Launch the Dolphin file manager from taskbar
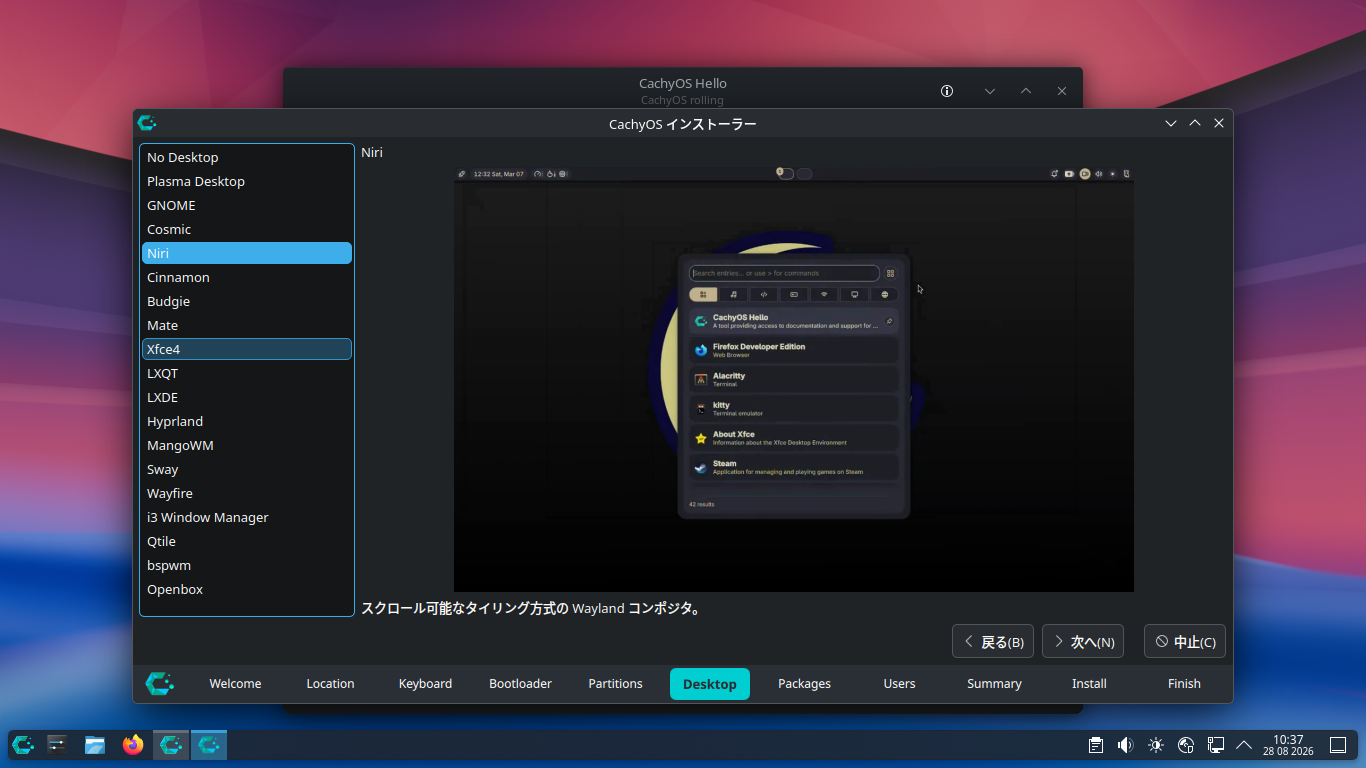Image resolution: width=1366 pixels, height=768 pixels. pos(95,744)
